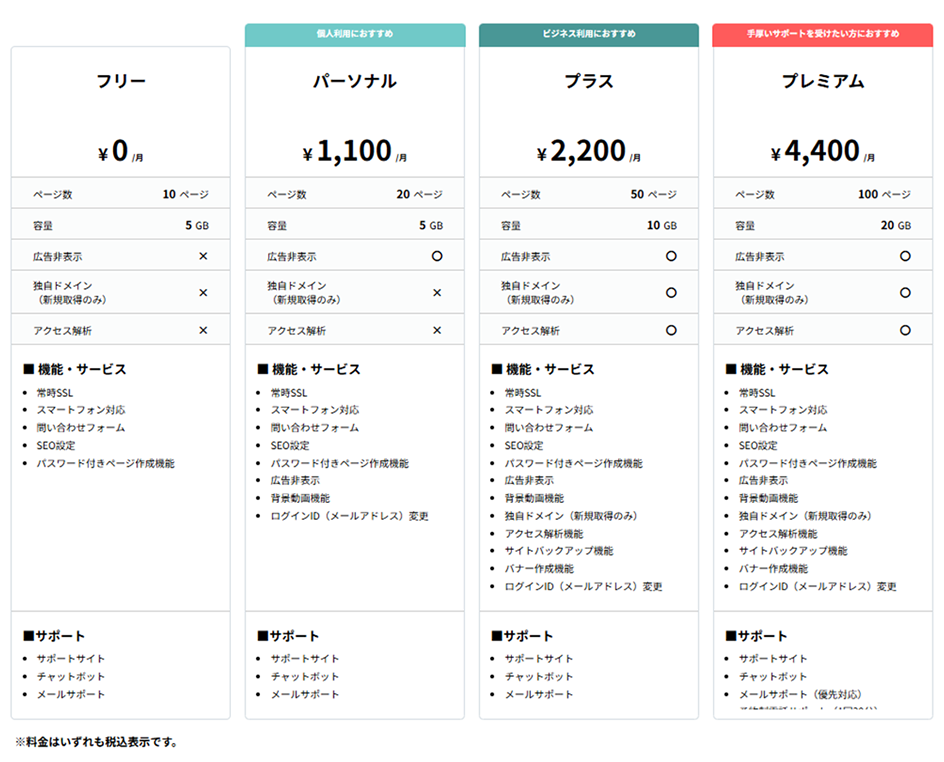This screenshot has height=762, width=944.
Task: Click the × mark for 独自ドメイン in フリー plan
Action: tap(203, 293)
